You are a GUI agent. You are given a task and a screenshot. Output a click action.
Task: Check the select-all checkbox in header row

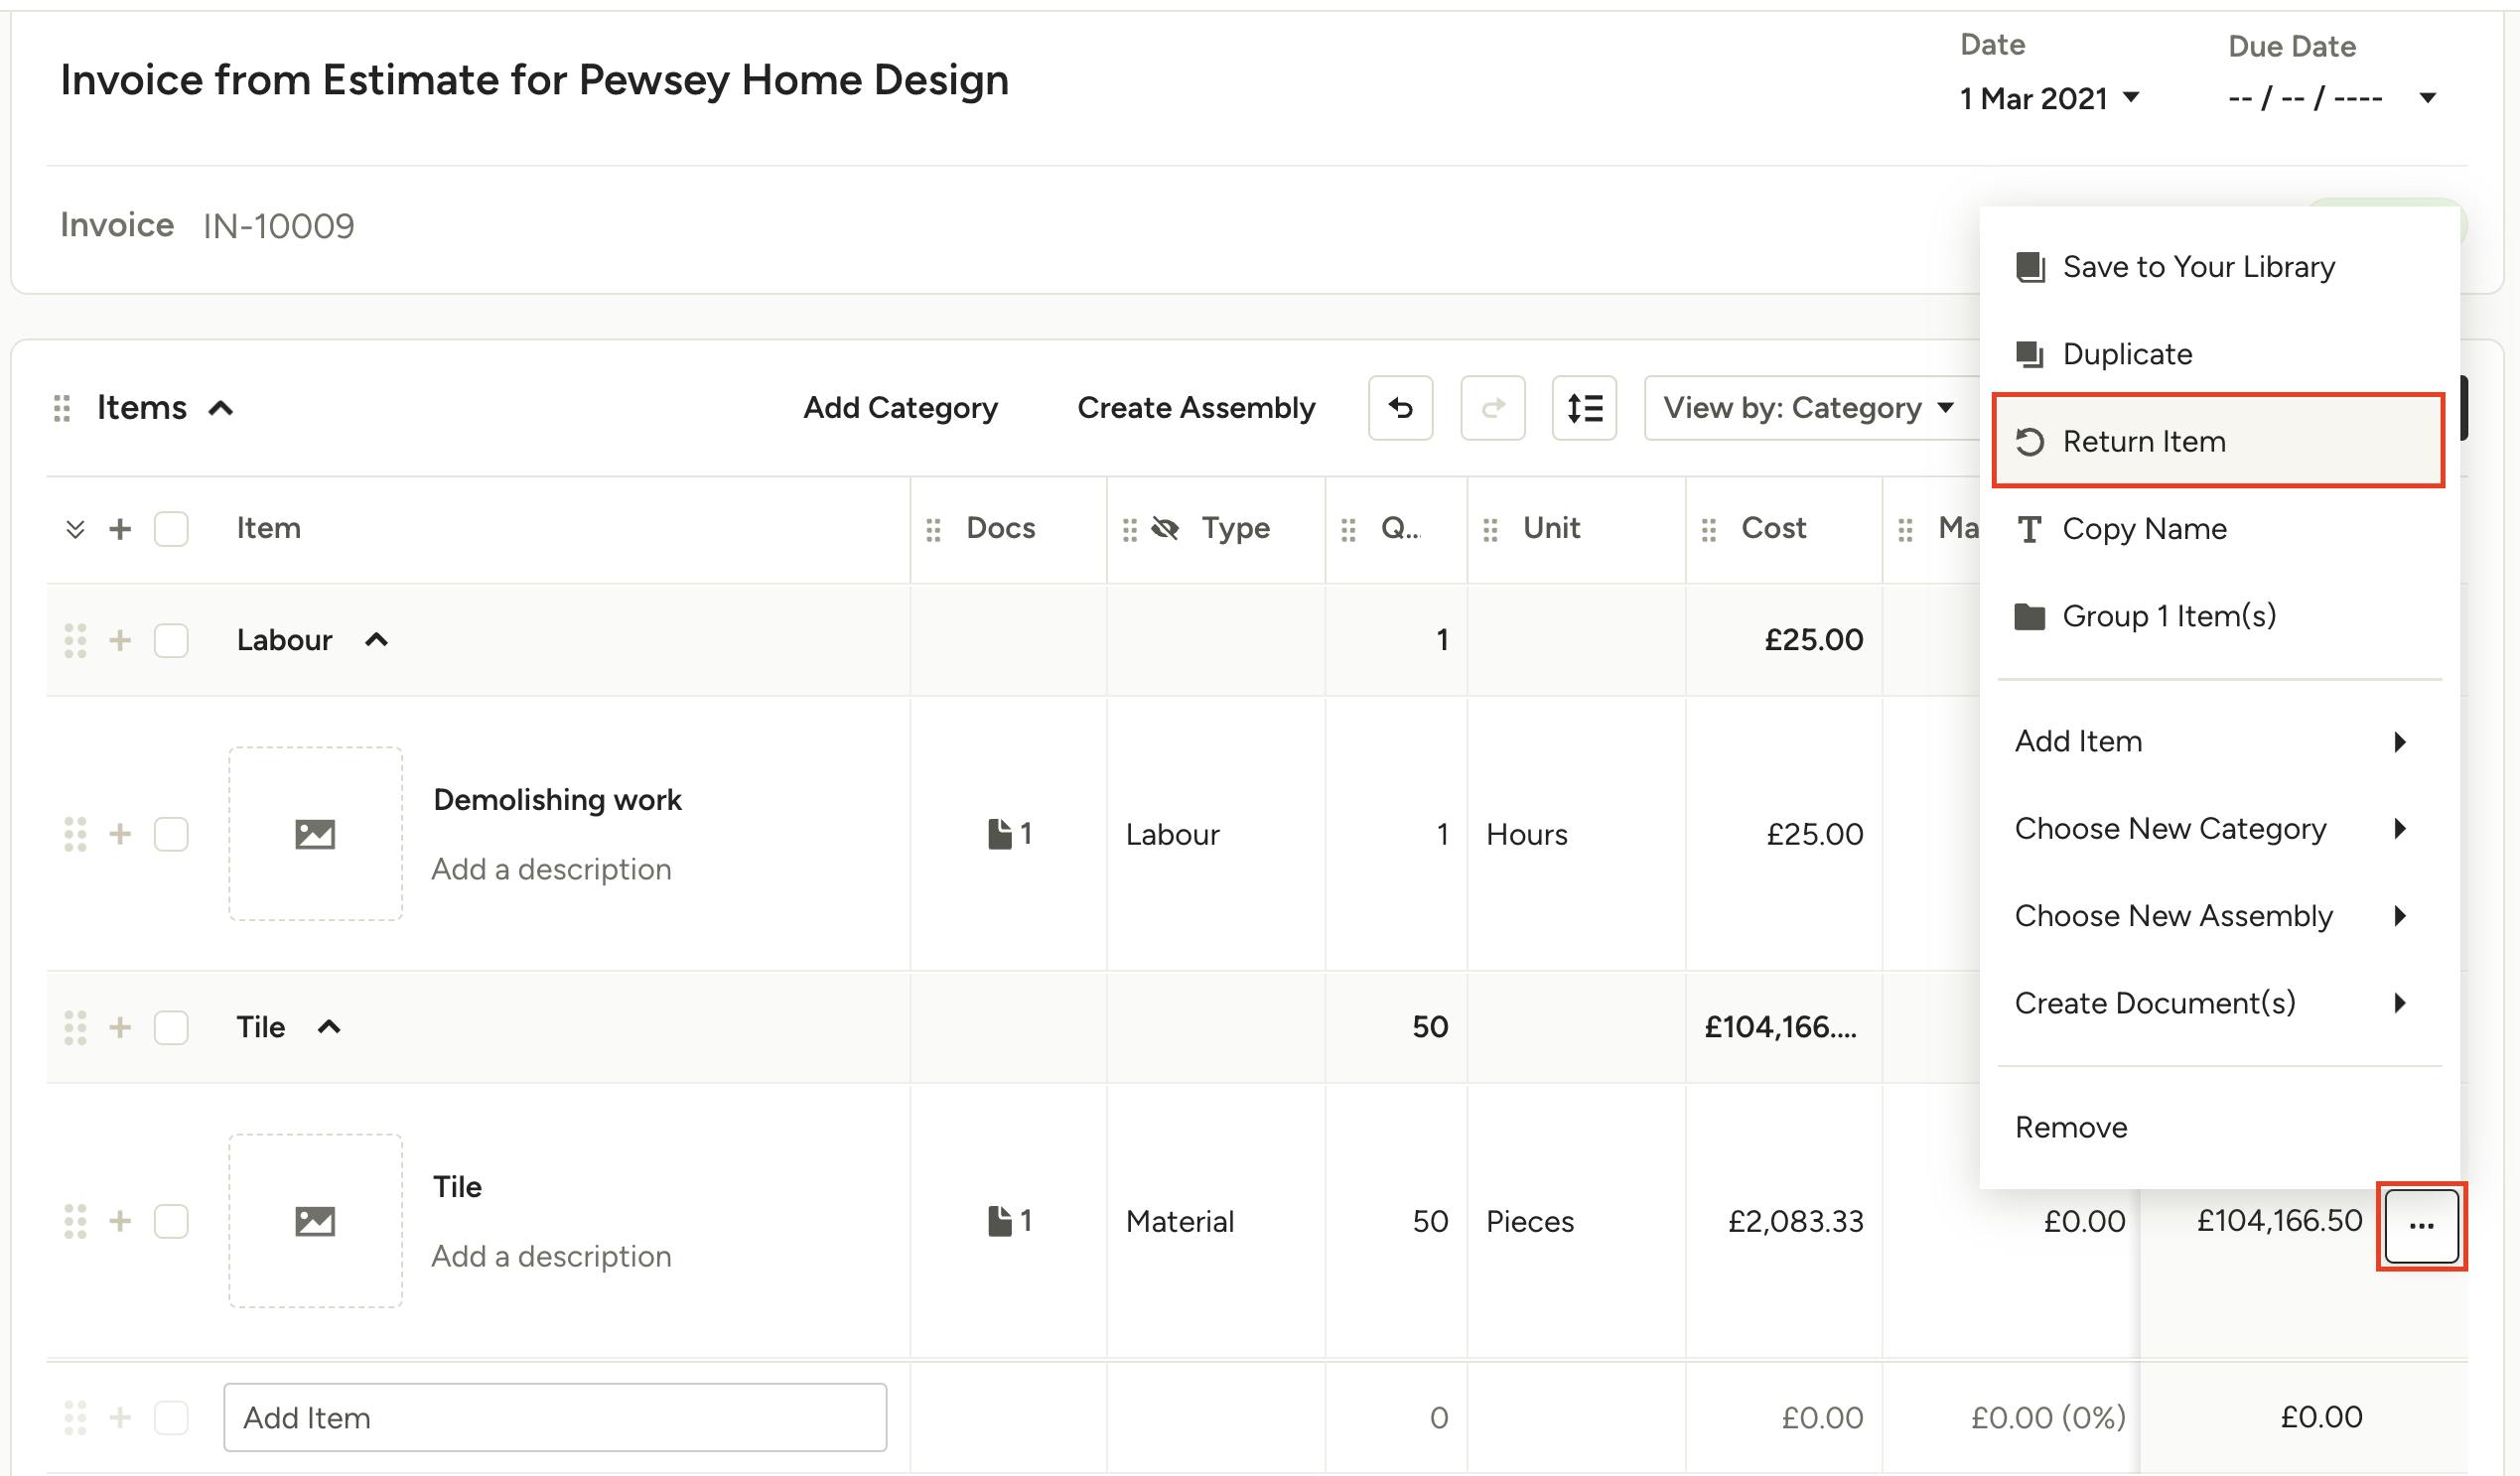coord(171,528)
